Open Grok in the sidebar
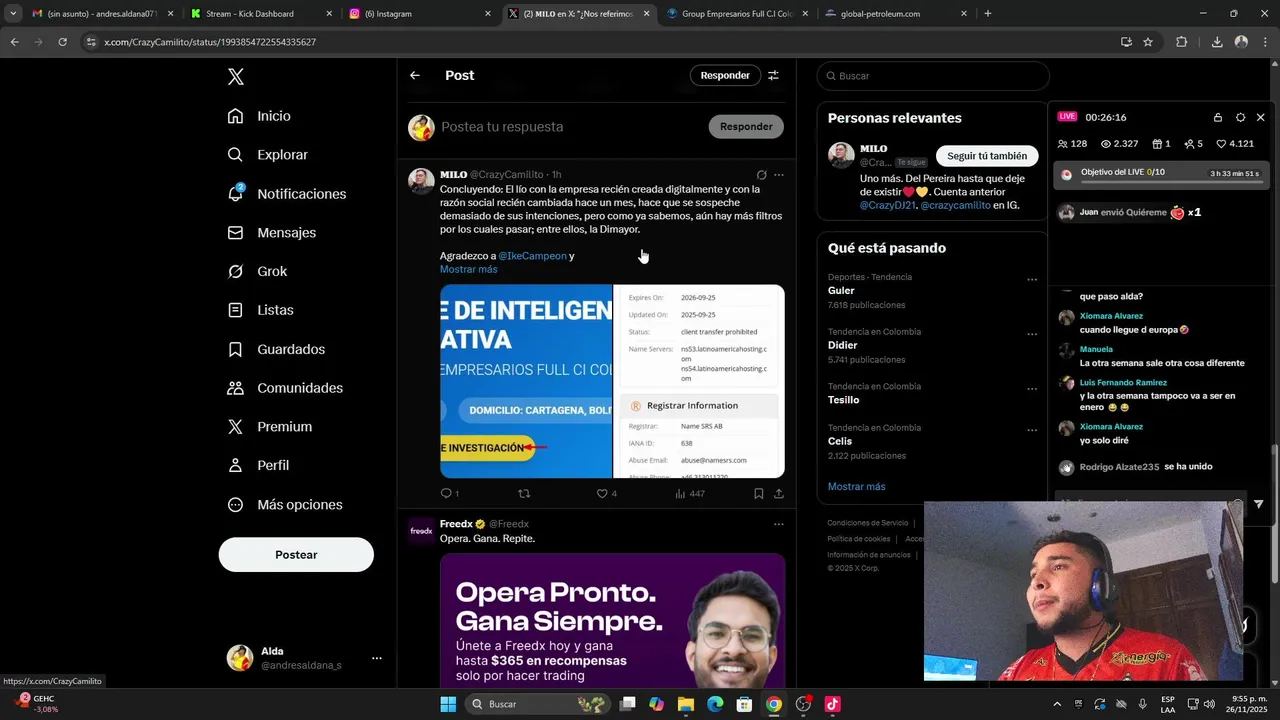Screen dimensions: 1280x720 click(x=257, y=272)
